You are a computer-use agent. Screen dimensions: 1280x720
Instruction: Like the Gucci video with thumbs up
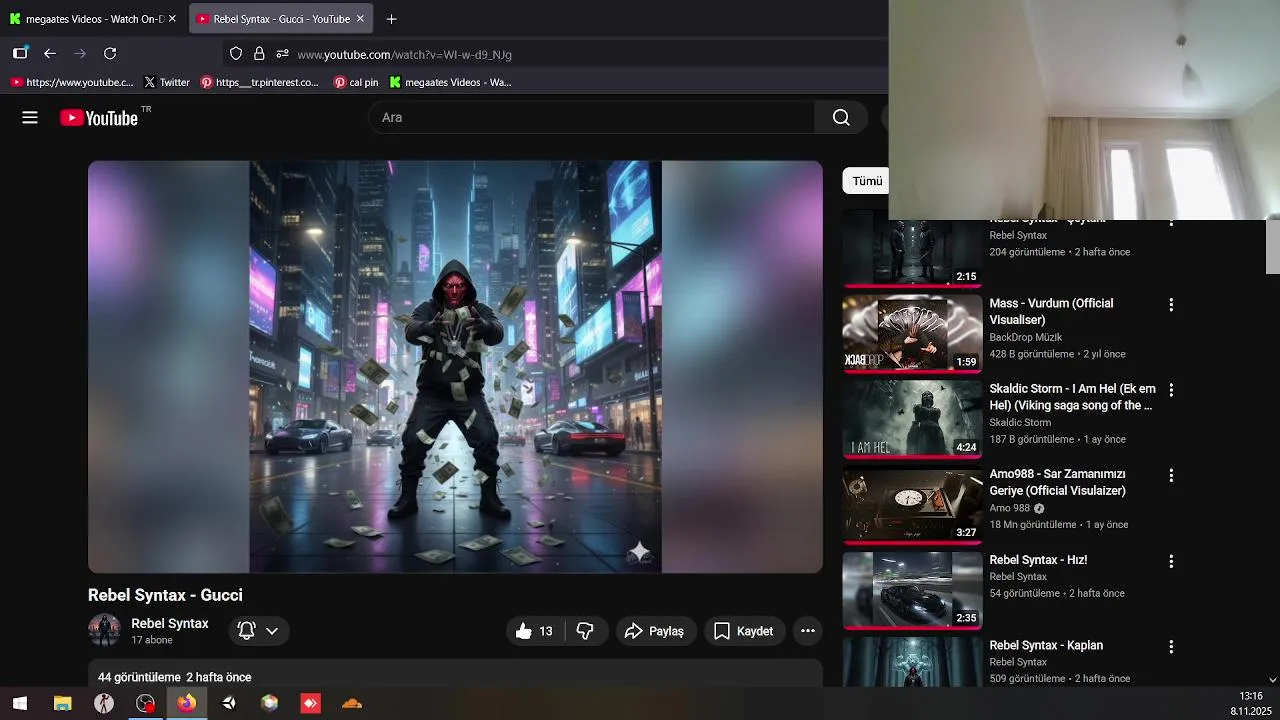[534, 631]
